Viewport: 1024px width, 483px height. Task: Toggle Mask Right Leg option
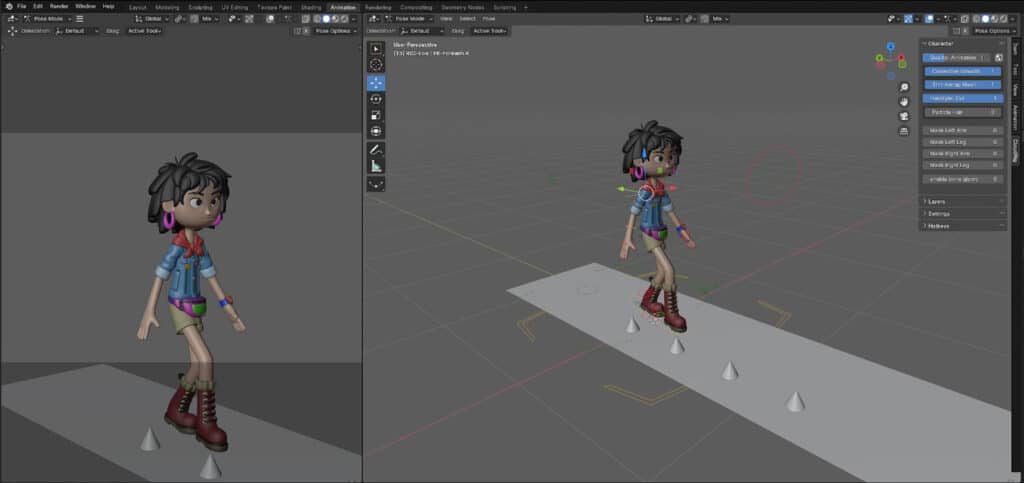963,165
